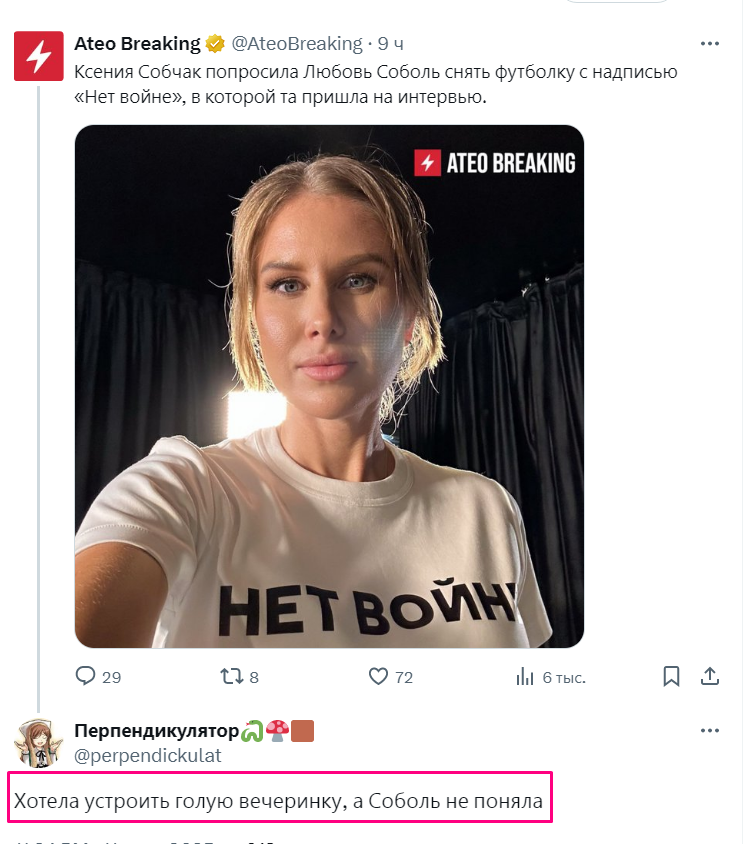Open Ateo Breaking tweet more options

pos(709,44)
